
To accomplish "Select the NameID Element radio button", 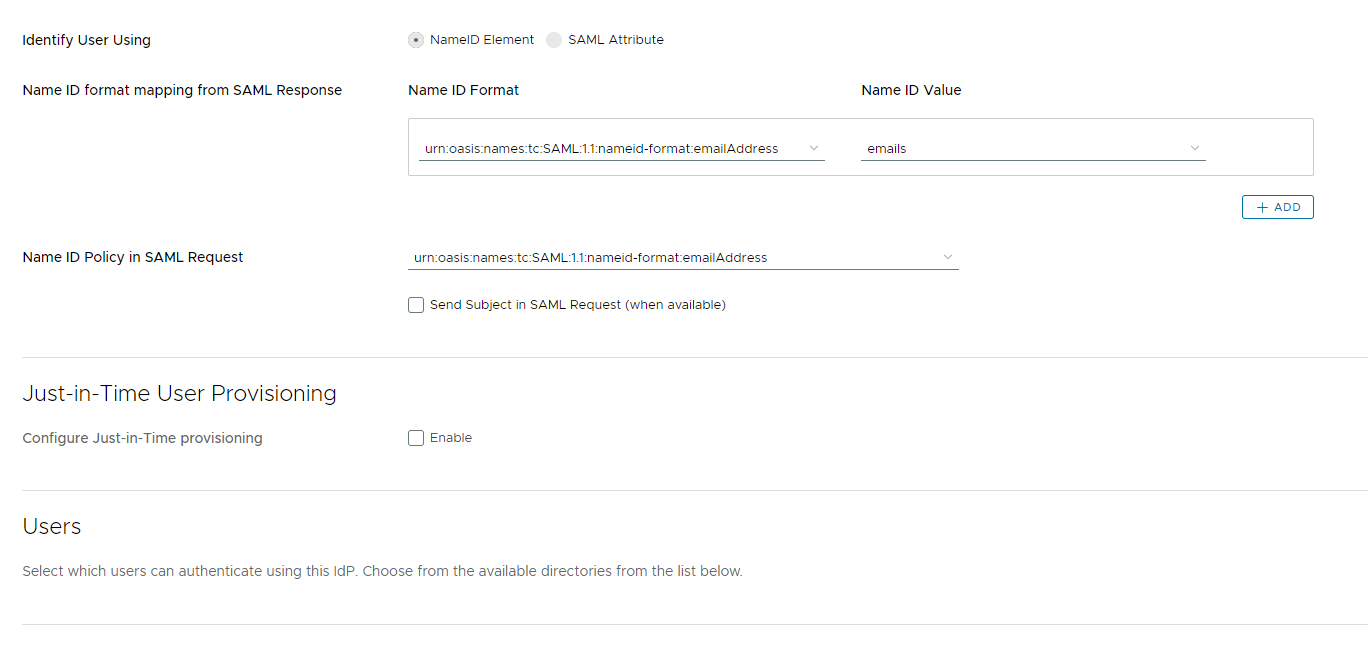I will tap(416, 40).
